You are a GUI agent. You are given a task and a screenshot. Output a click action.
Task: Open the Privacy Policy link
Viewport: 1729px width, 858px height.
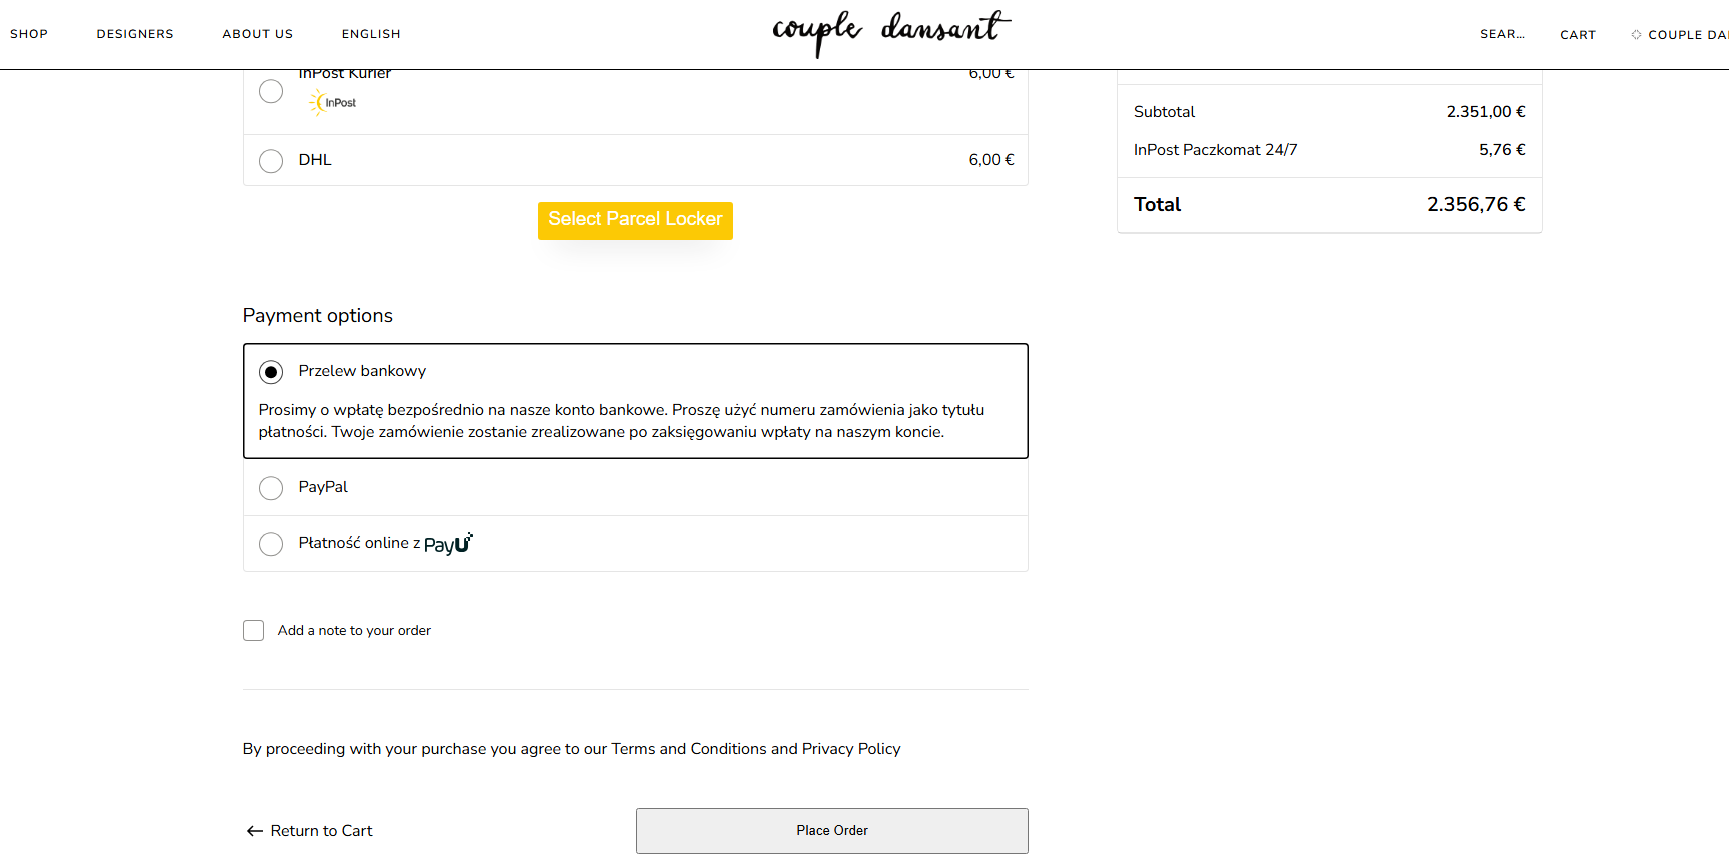pos(851,749)
